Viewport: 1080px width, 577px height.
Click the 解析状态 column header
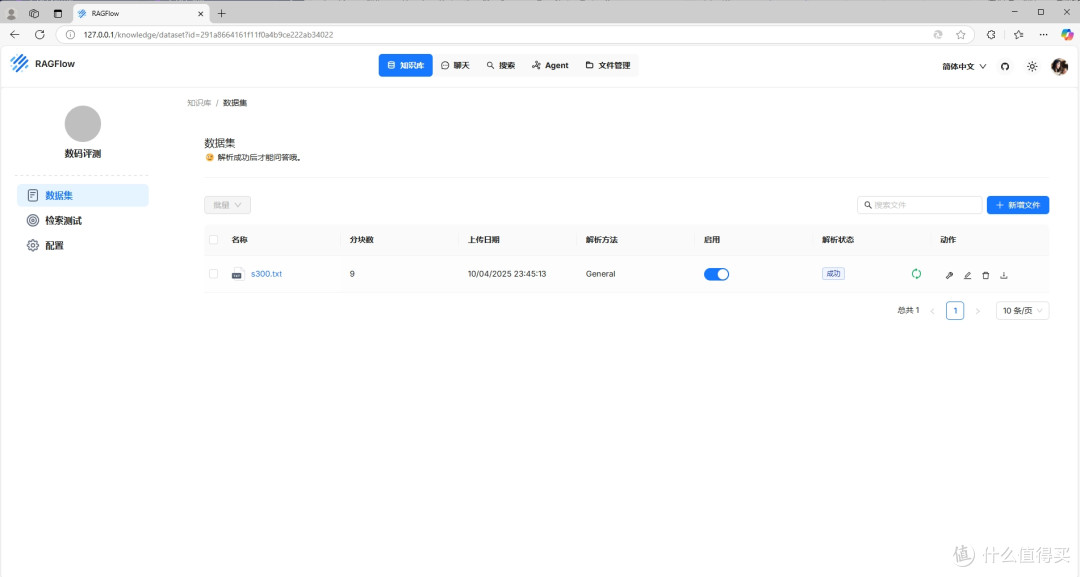(x=838, y=240)
